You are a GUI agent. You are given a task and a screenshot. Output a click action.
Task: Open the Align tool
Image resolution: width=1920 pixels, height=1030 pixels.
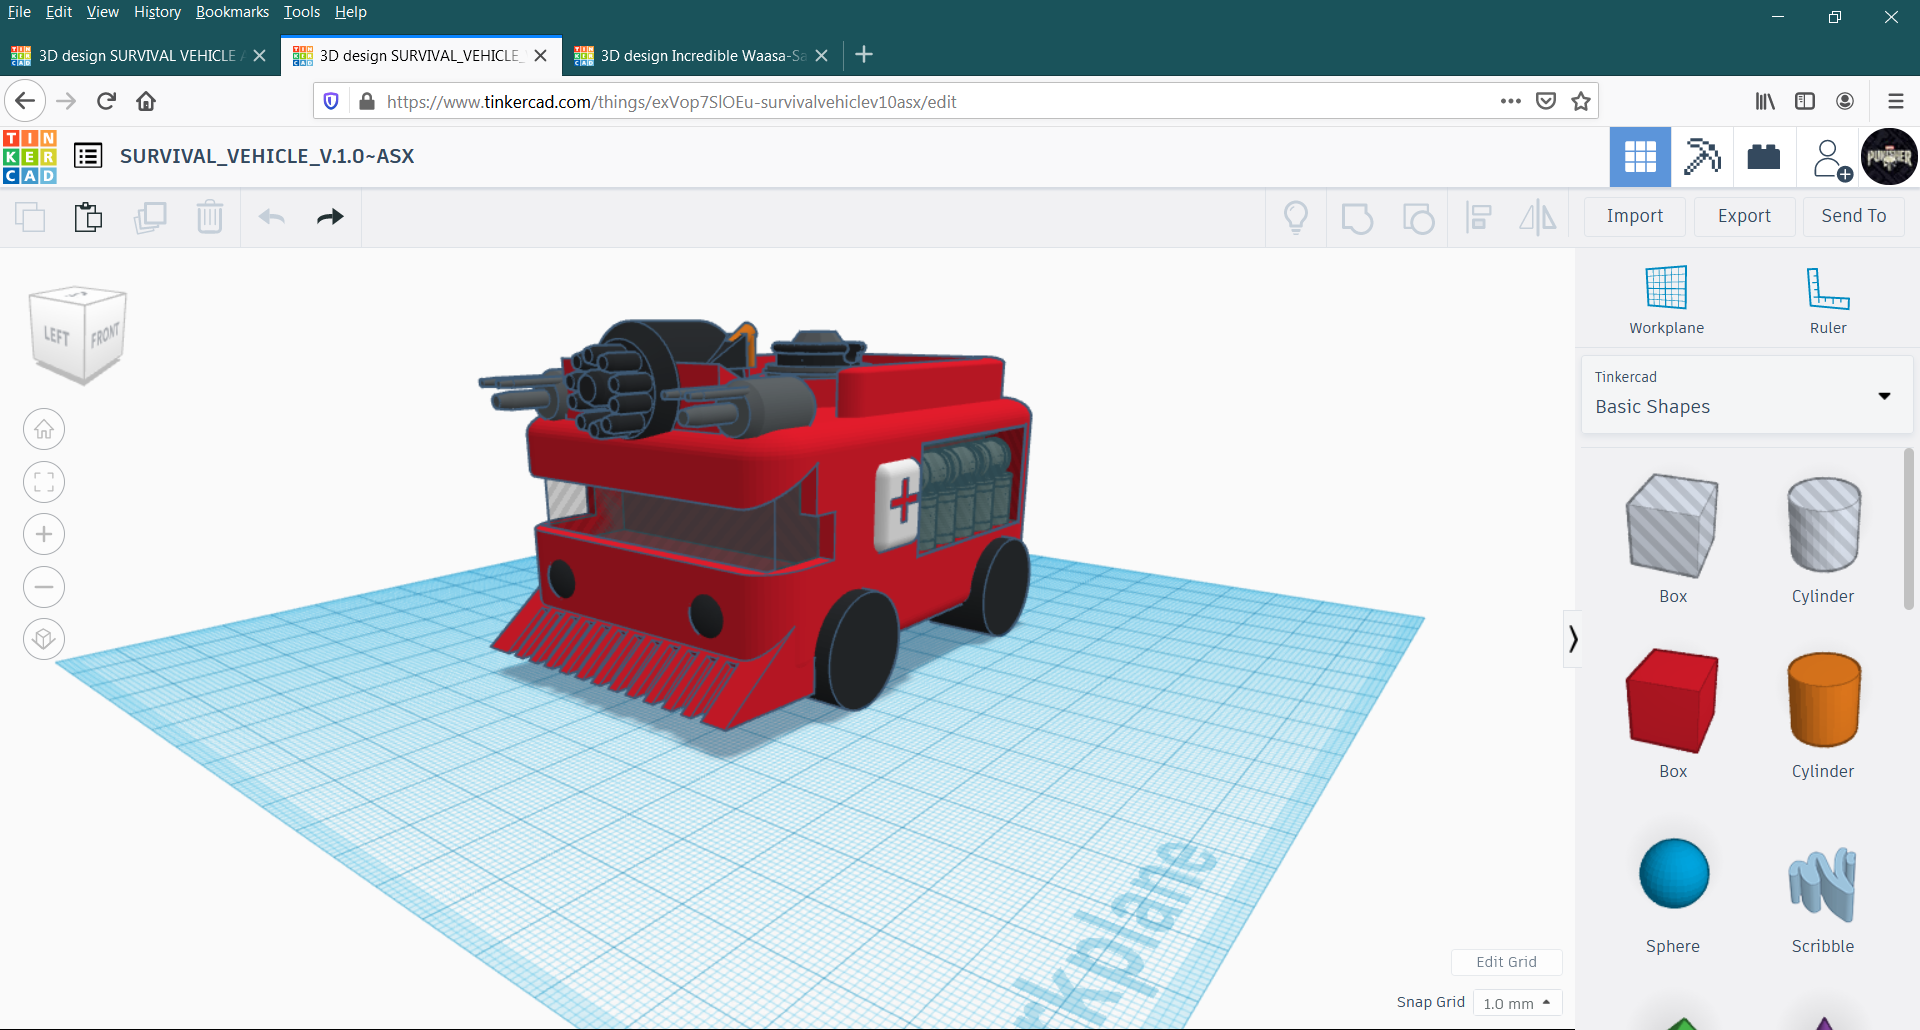pyautogui.click(x=1479, y=217)
